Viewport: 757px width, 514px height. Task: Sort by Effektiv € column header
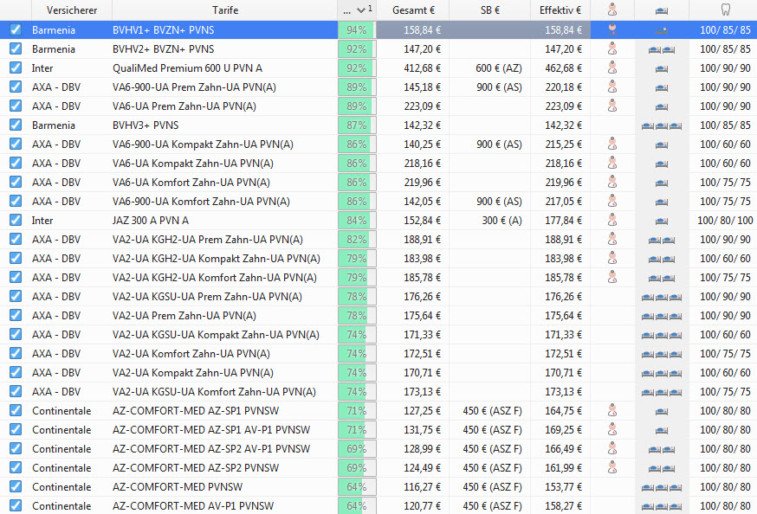pos(560,10)
